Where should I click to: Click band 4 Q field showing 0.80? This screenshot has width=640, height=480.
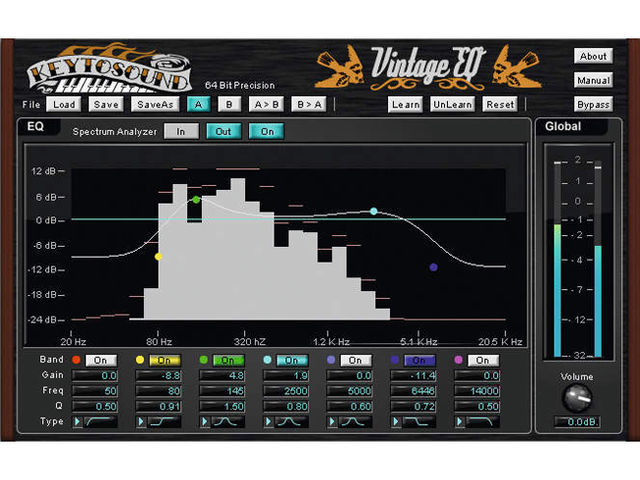point(286,407)
